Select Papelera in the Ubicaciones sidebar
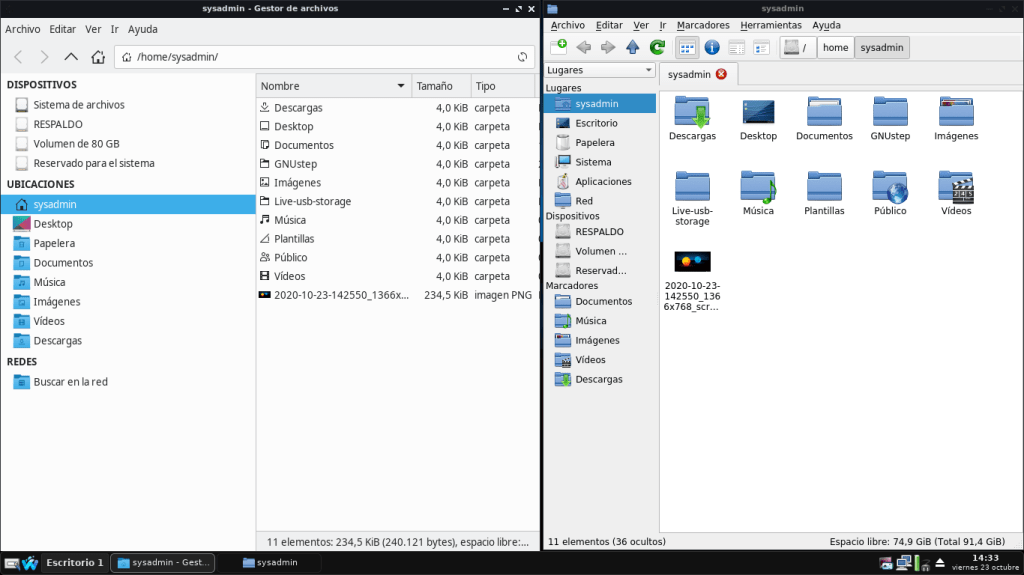 pos(54,243)
